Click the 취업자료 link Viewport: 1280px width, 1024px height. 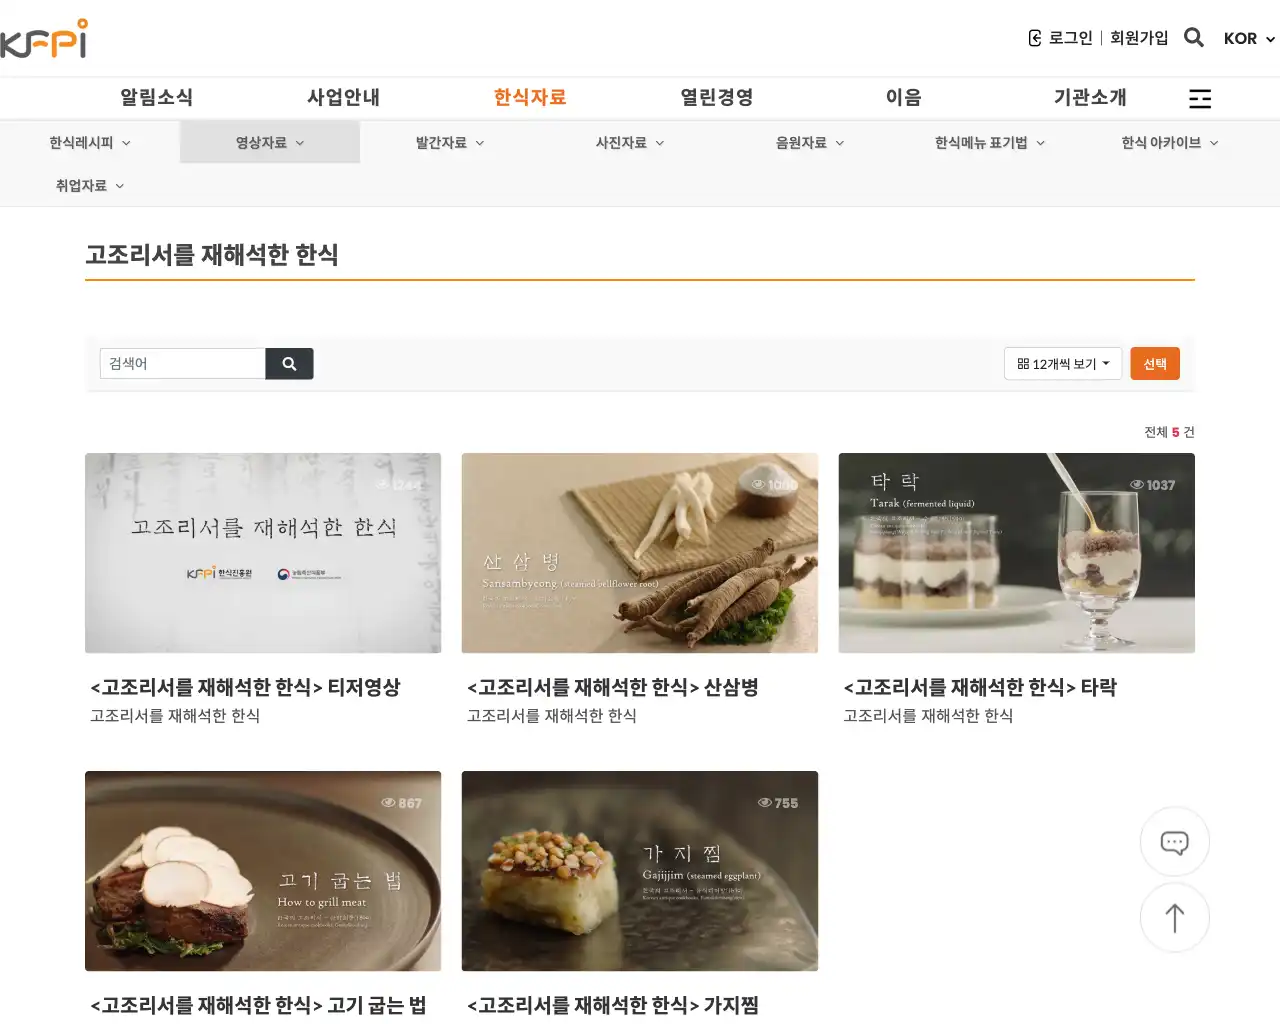(x=81, y=185)
